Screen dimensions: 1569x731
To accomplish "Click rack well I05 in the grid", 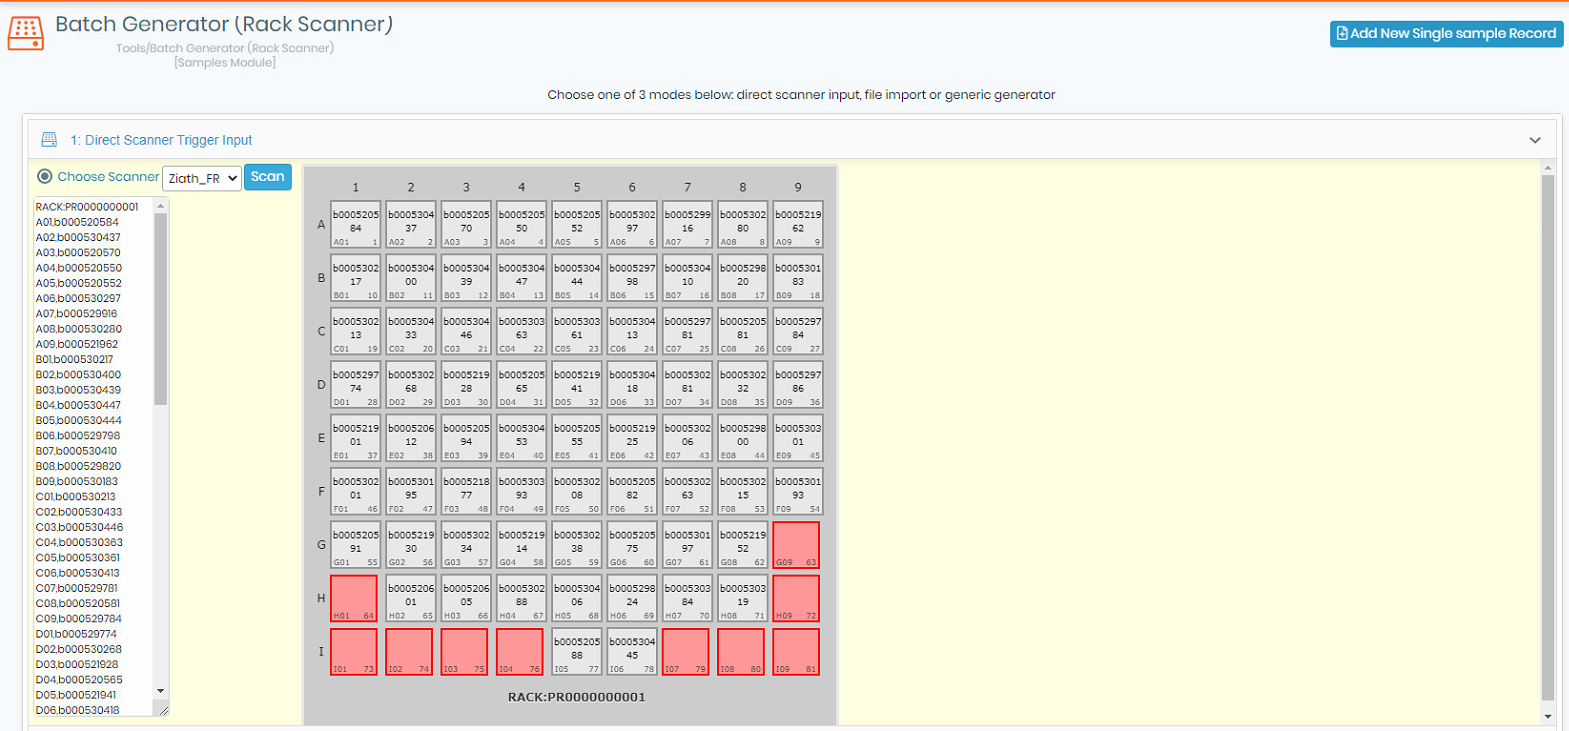I will (x=577, y=652).
